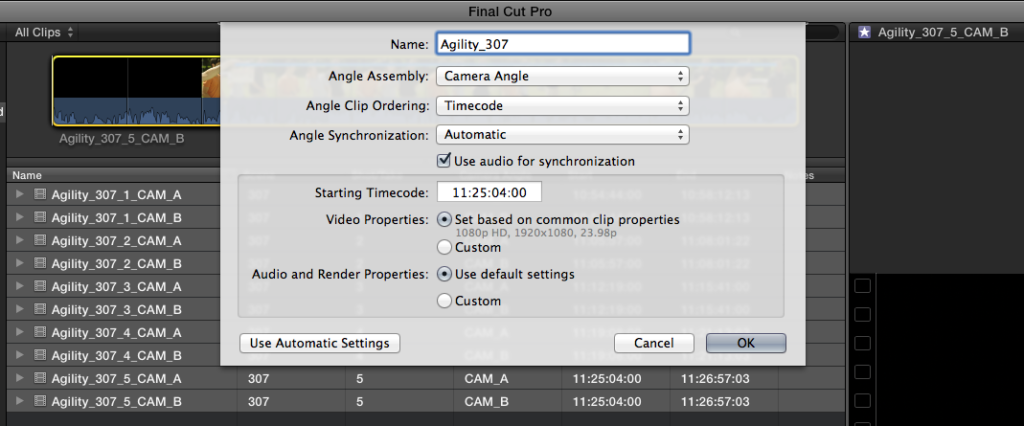The width and height of the screenshot is (1024, 426).
Task: Select Use default settings radio button
Action: [444, 274]
